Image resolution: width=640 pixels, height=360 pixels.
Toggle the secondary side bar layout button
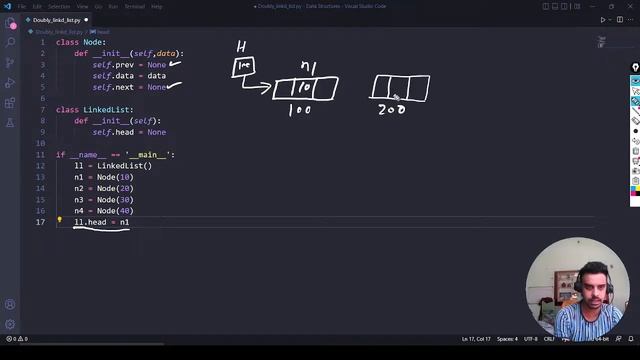pos(564,6)
